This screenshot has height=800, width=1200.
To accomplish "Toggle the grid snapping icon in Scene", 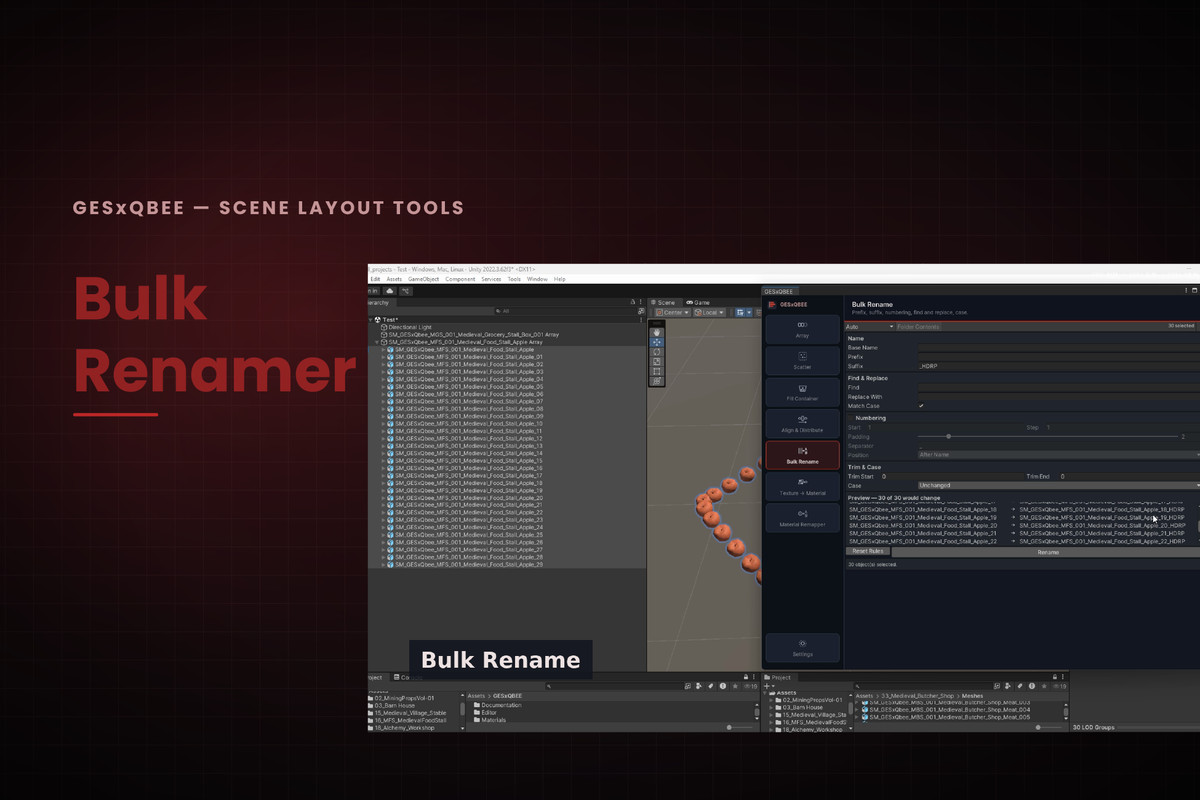I will [742, 312].
